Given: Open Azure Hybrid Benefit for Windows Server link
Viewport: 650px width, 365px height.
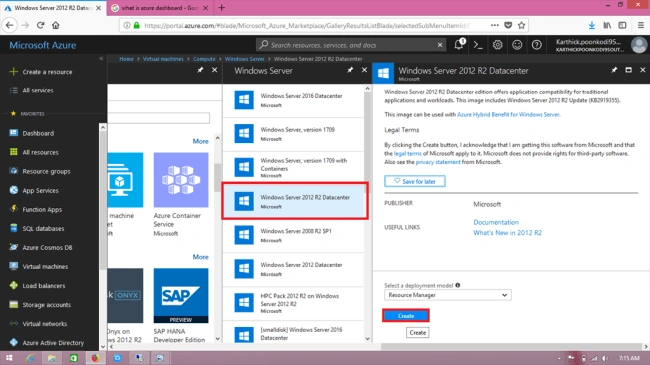Looking at the screenshot, I should click(x=508, y=114).
